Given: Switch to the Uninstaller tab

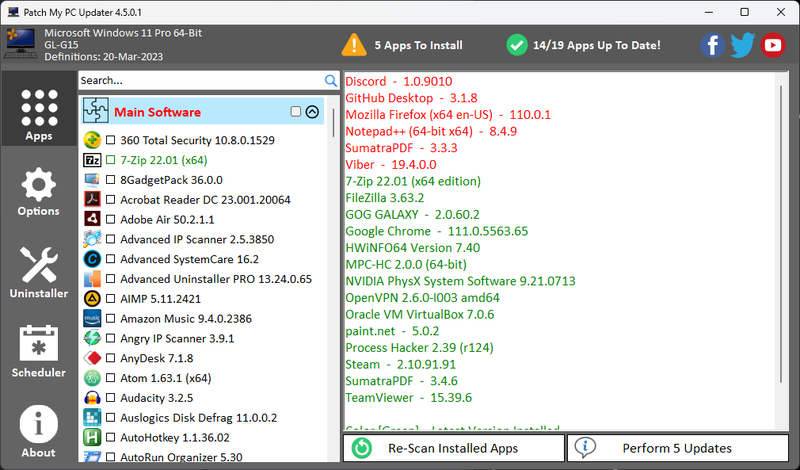Looking at the screenshot, I should coord(38,273).
